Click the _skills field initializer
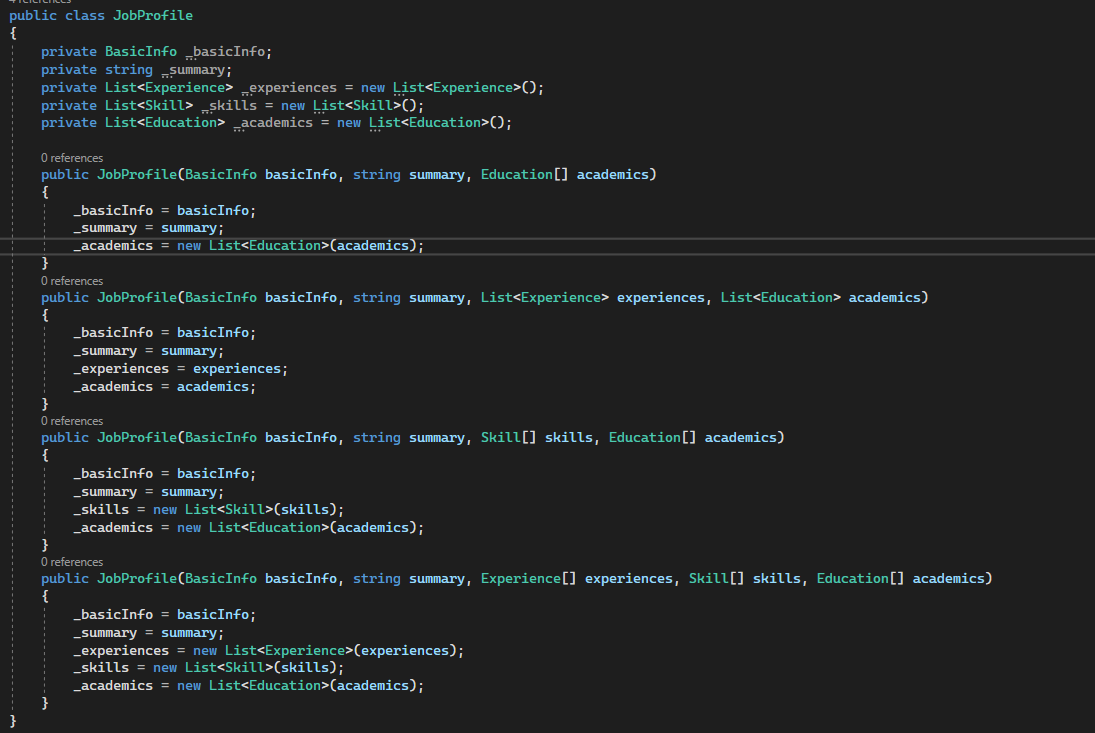The height and width of the screenshot is (733, 1095). [x=352, y=104]
